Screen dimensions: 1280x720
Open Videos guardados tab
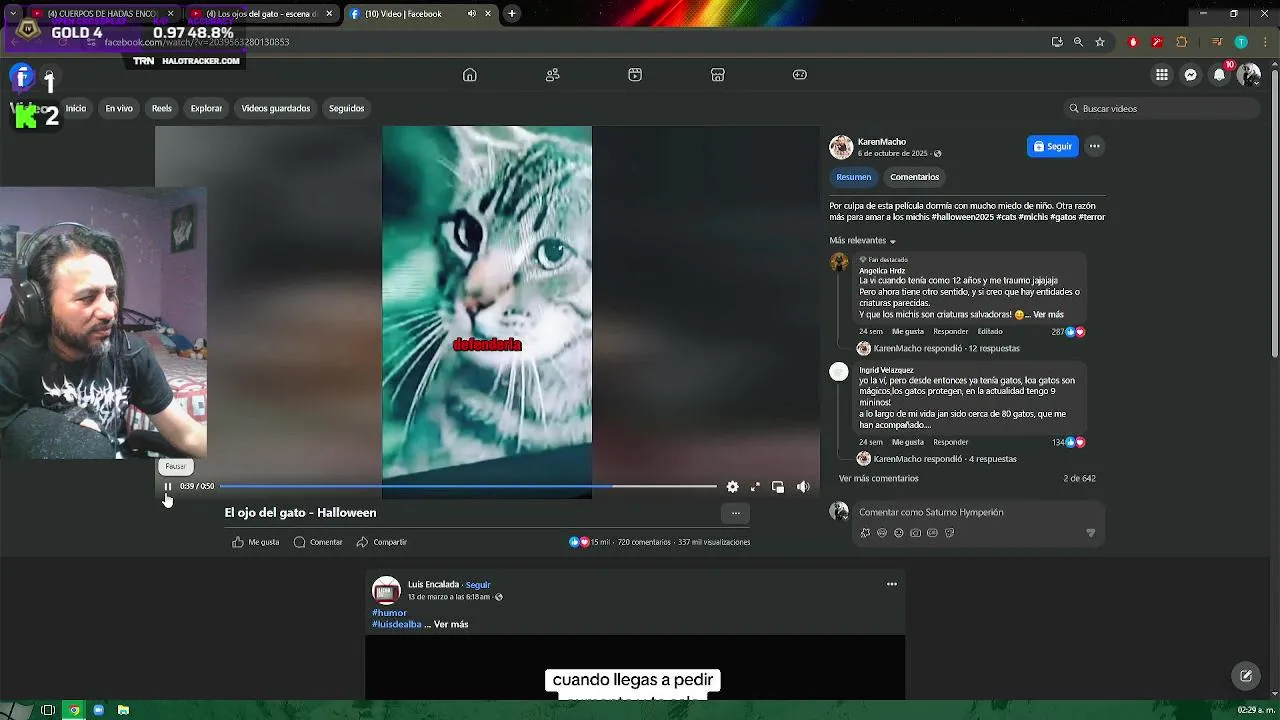276,108
